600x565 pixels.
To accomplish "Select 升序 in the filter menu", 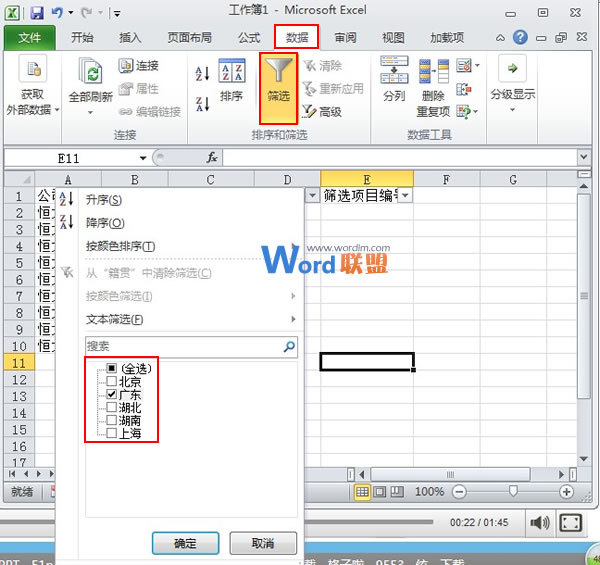I will [105, 200].
